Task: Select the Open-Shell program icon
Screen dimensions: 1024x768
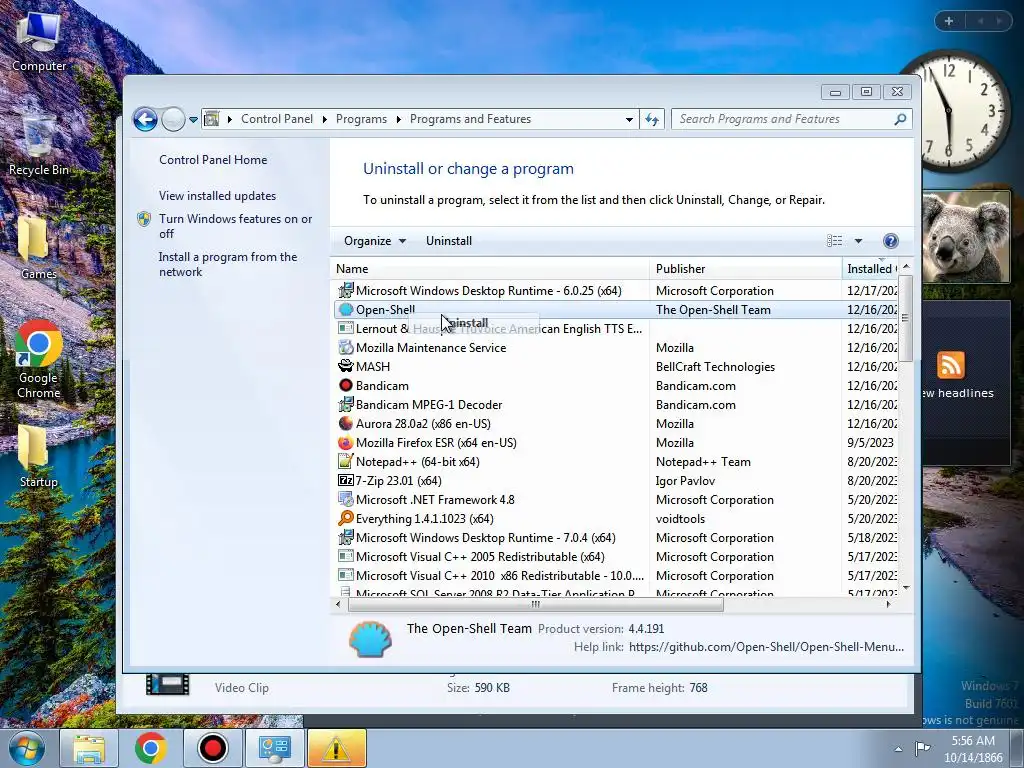Action: [x=345, y=310]
